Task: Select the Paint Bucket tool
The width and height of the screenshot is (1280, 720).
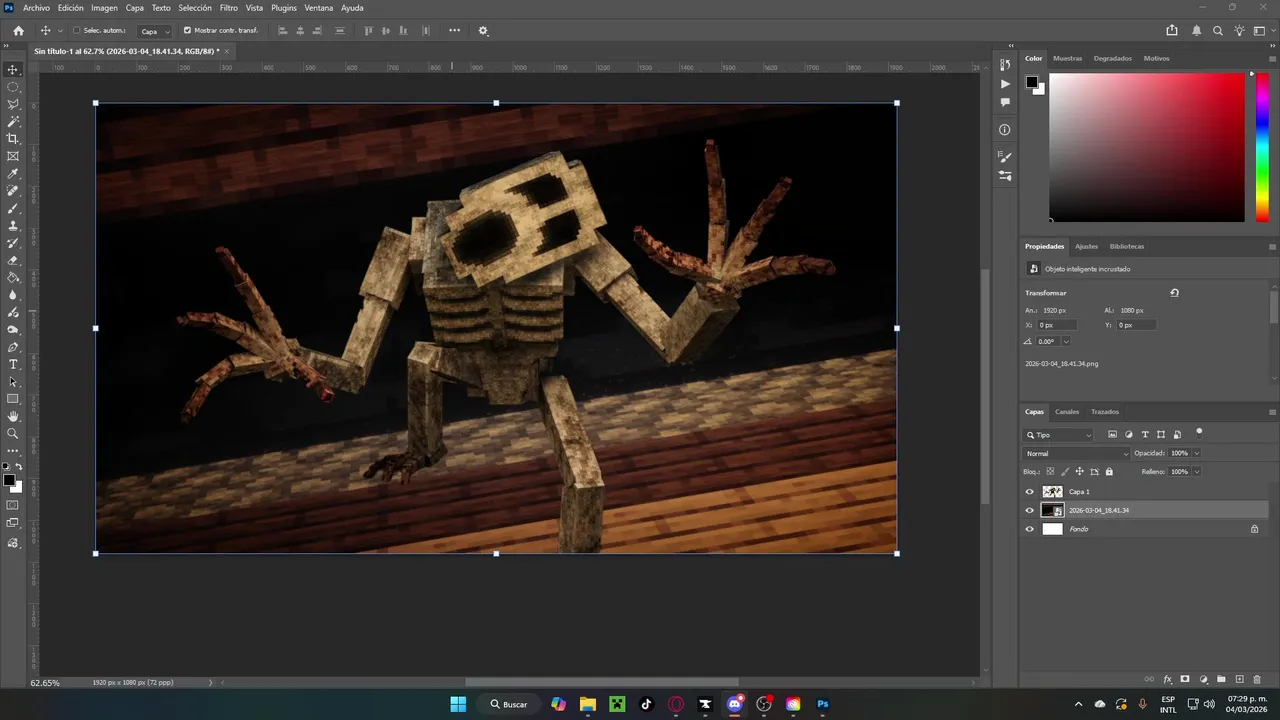Action: tap(13, 278)
